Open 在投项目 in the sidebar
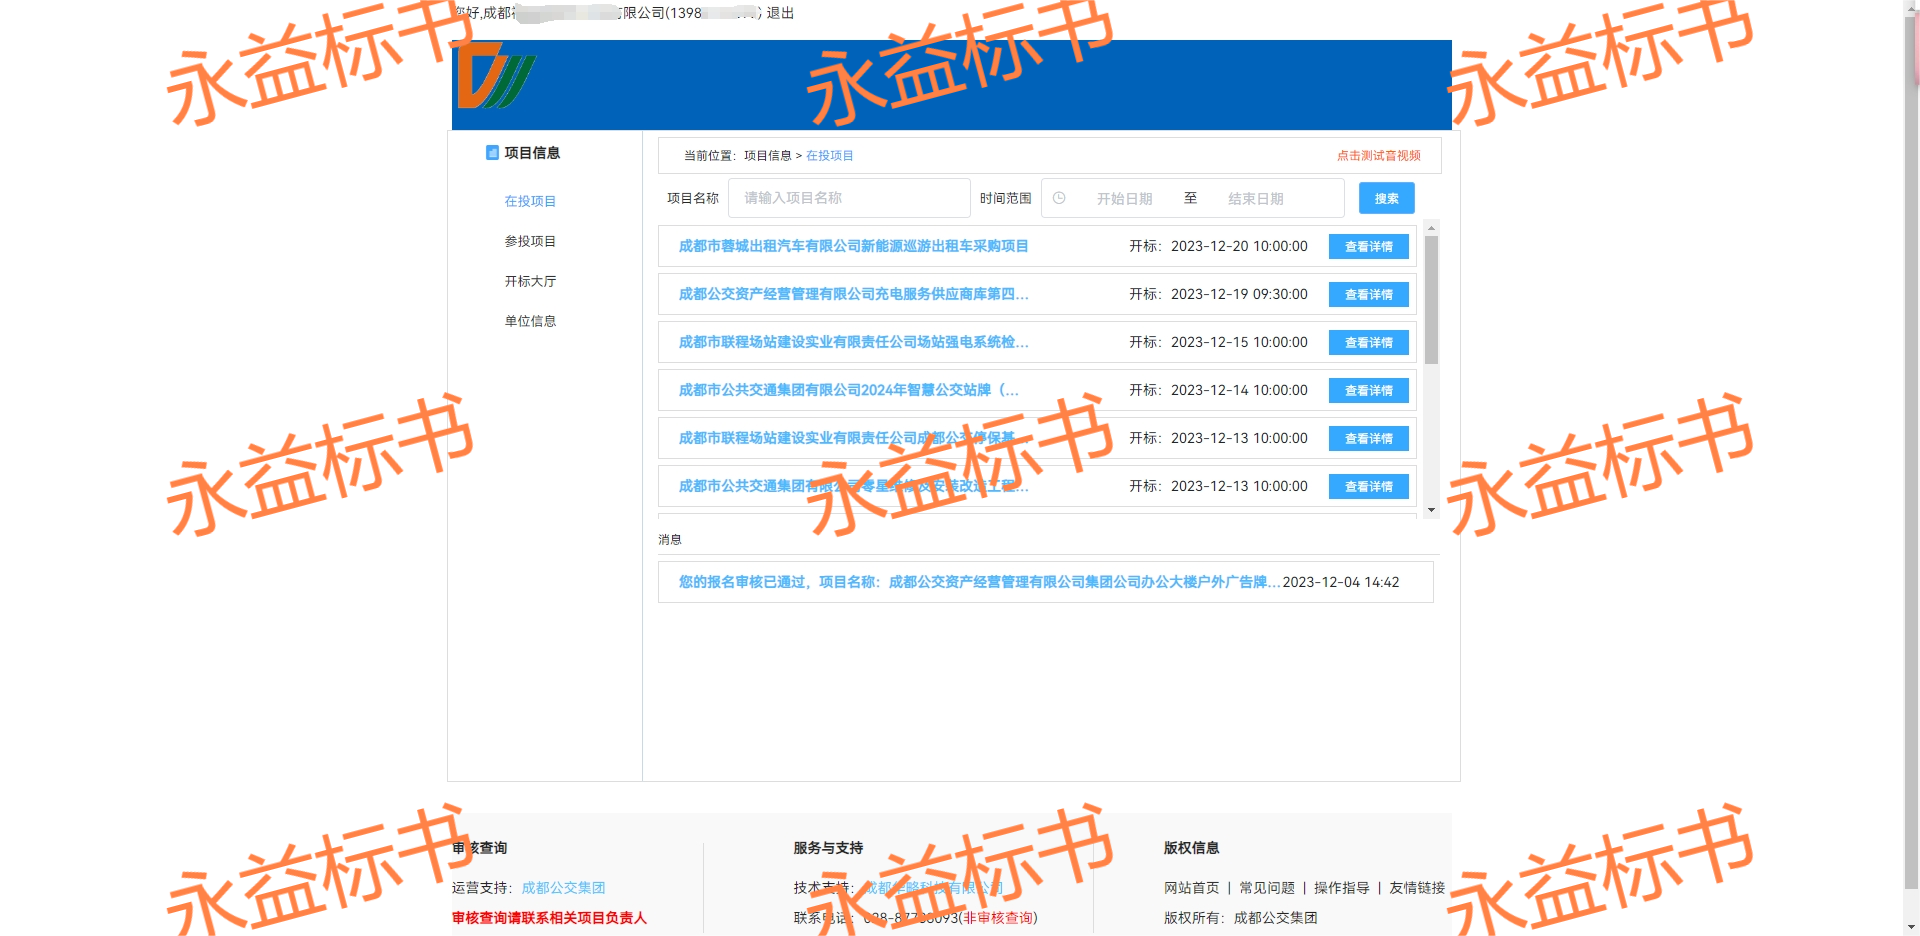 530,201
